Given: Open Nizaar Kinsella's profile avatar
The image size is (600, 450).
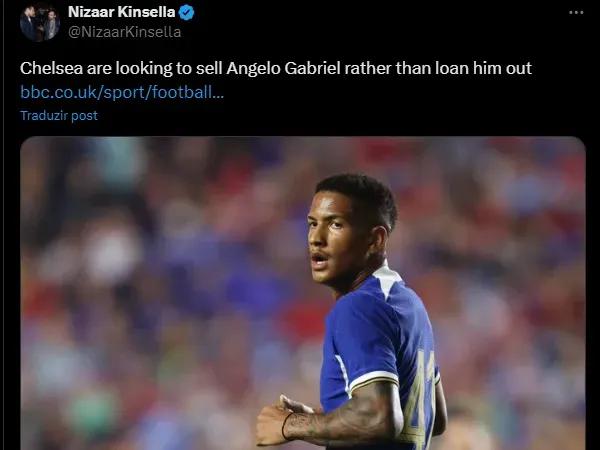Looking at the screenshot, I should pos(40,21).
